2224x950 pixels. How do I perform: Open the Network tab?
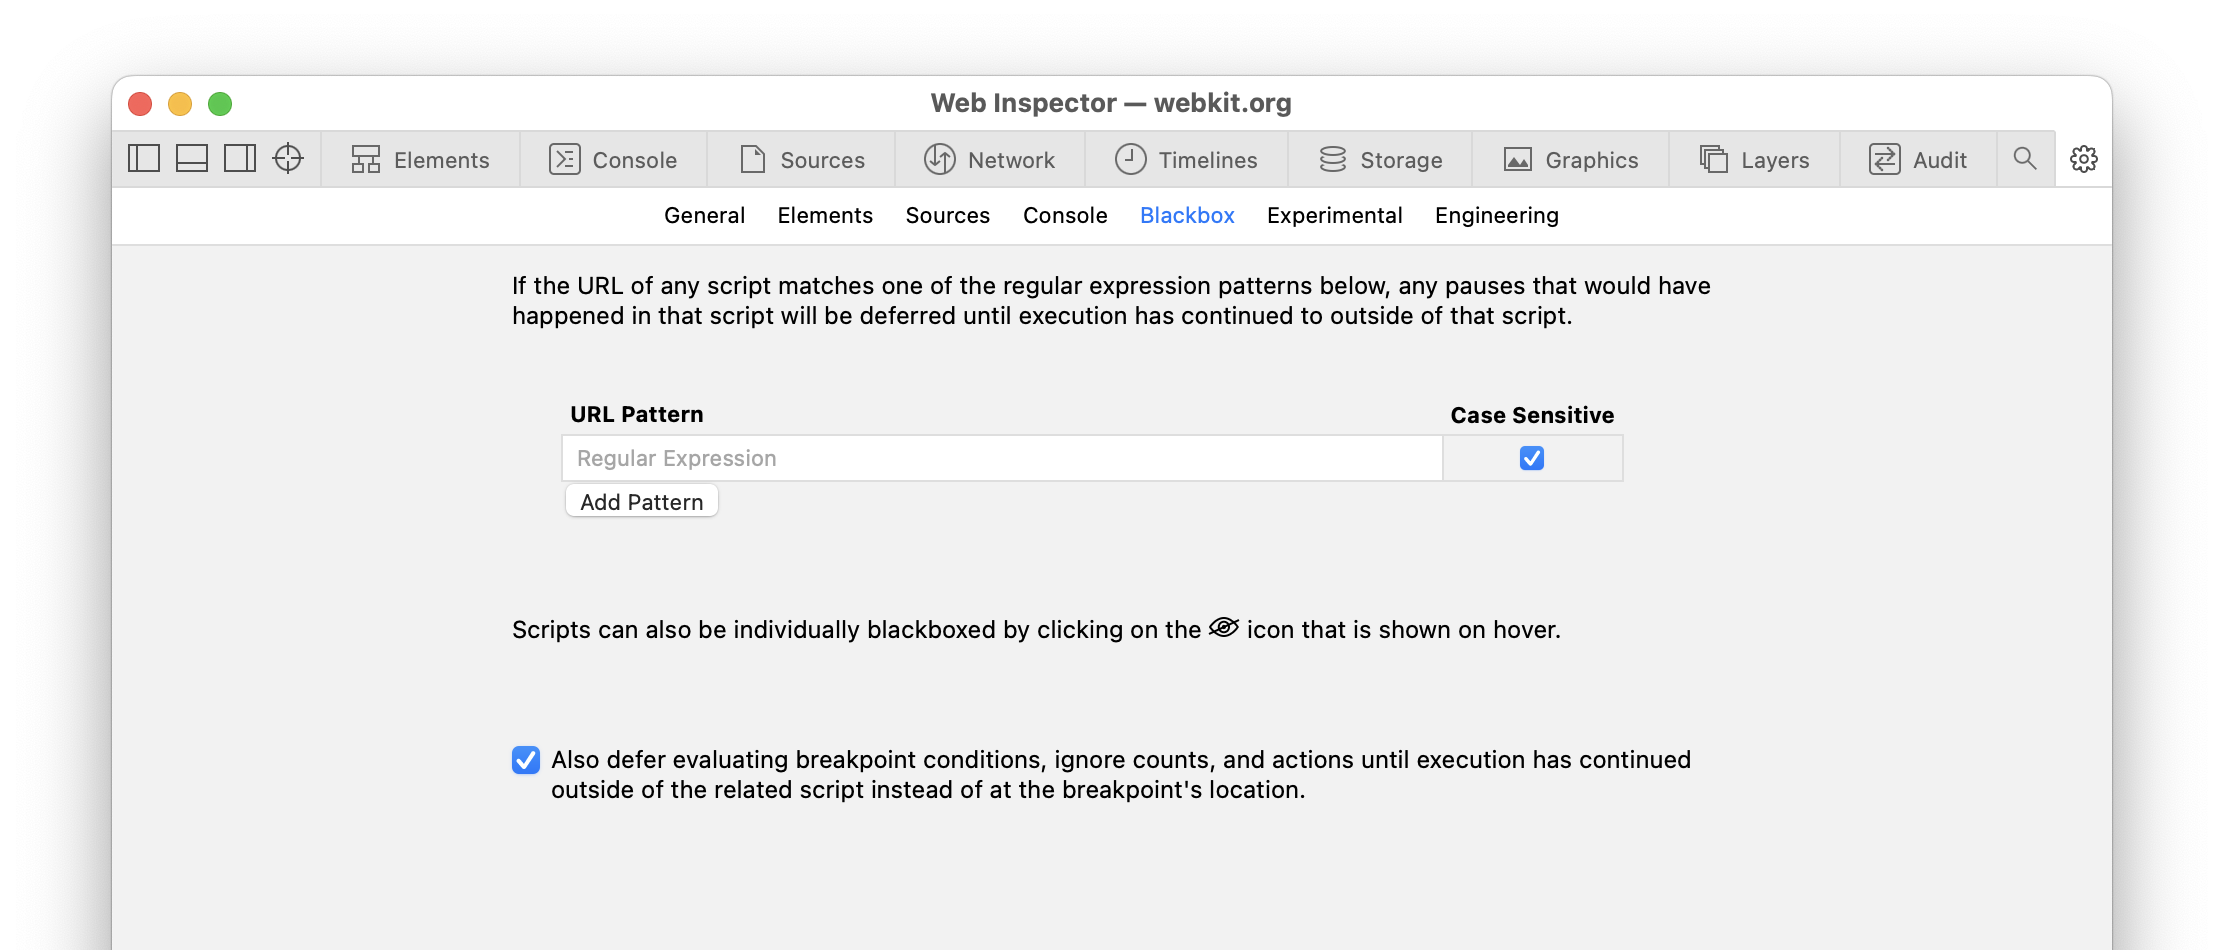pyautogui.click(x=990, y=160)
